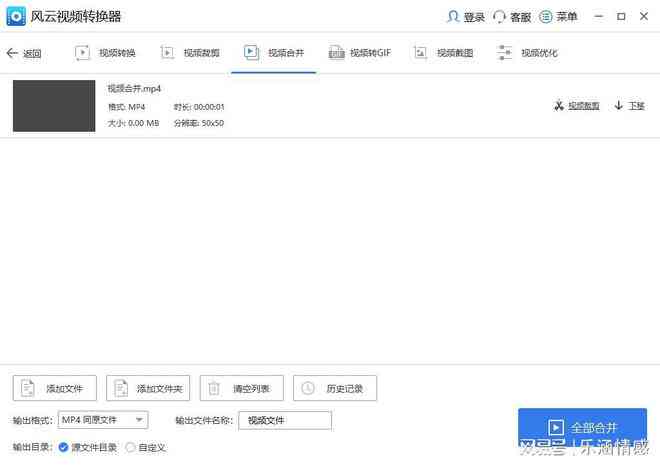Click the 视频优化 sliders icon
This screenshot has height=465, width=660.
(x=504, y=53)
